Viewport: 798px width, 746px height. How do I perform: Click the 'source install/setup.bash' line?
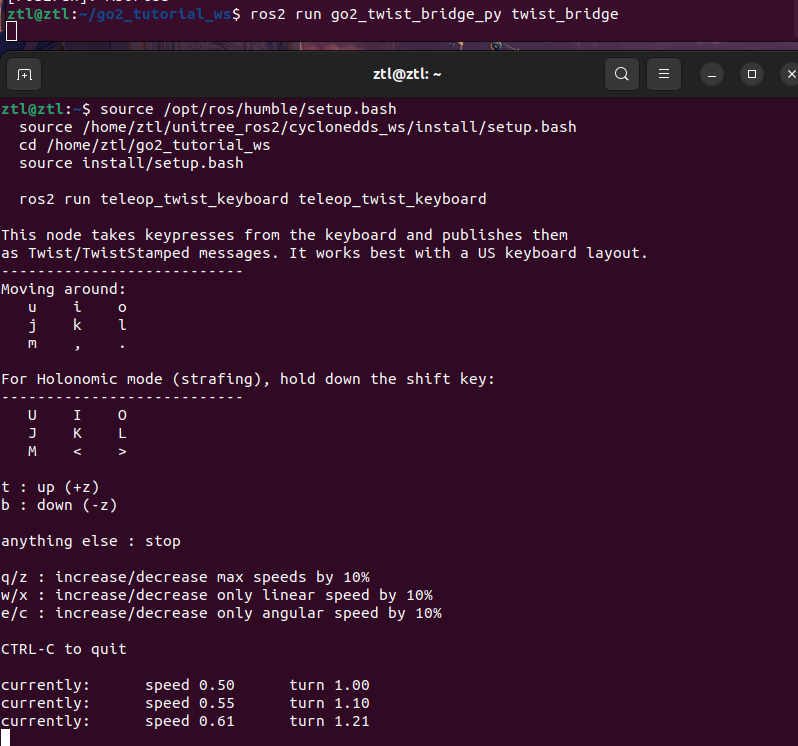point(131,163)
